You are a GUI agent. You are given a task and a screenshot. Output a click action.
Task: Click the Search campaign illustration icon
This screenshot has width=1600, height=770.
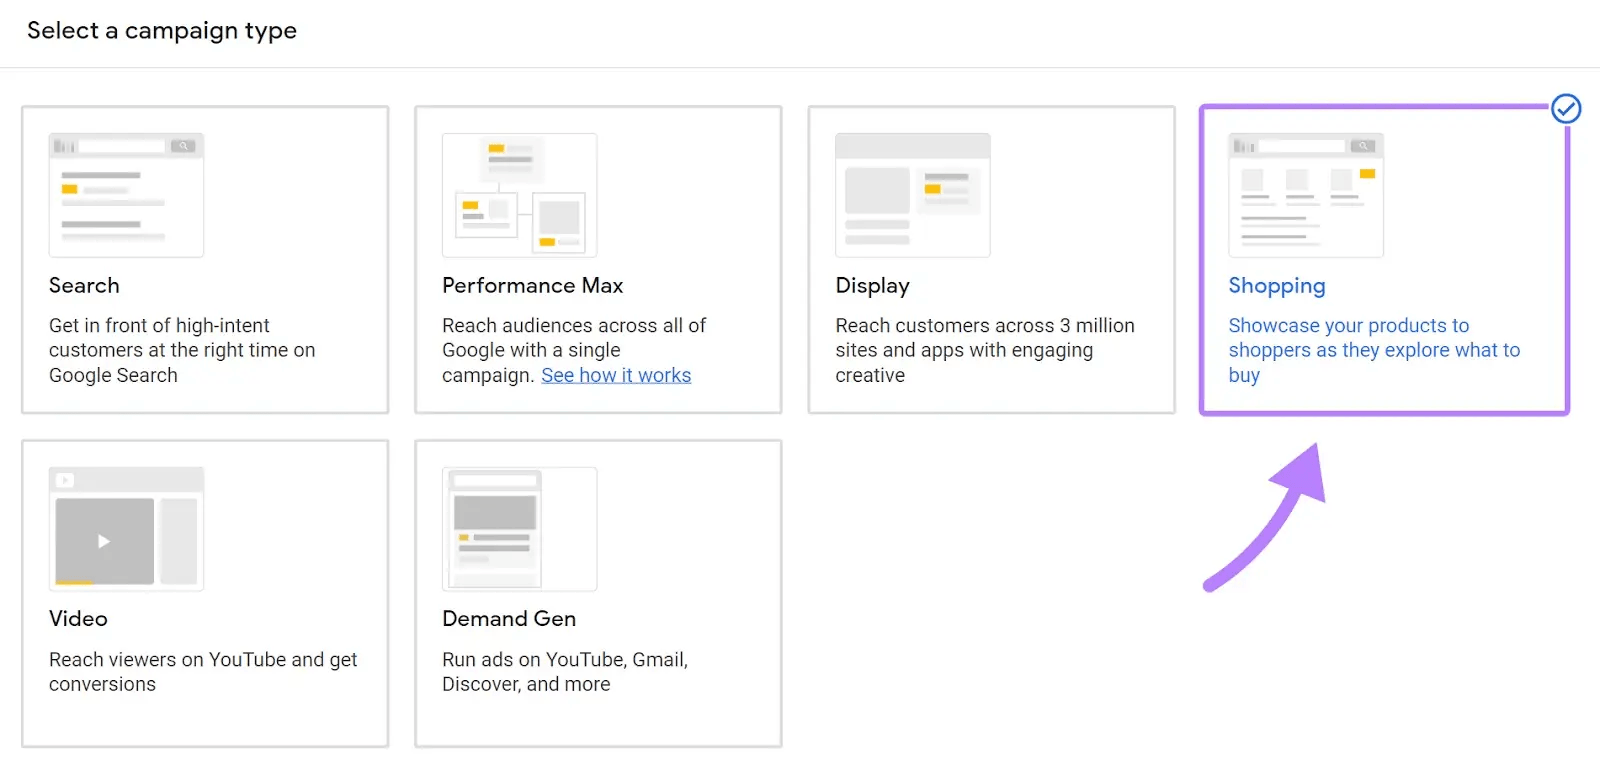126,195
